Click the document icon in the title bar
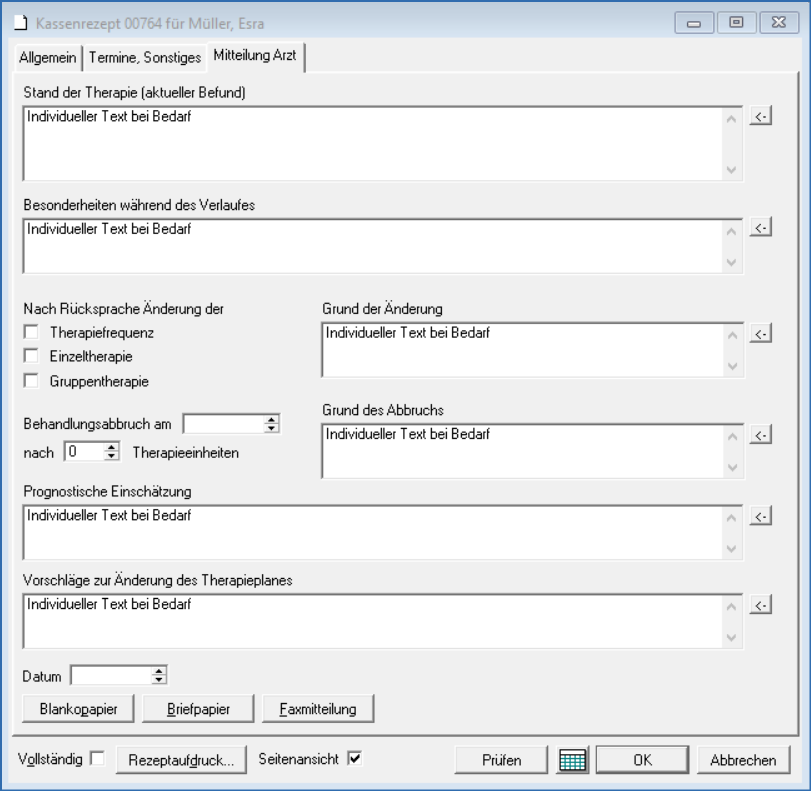 [x=18, y=23]
